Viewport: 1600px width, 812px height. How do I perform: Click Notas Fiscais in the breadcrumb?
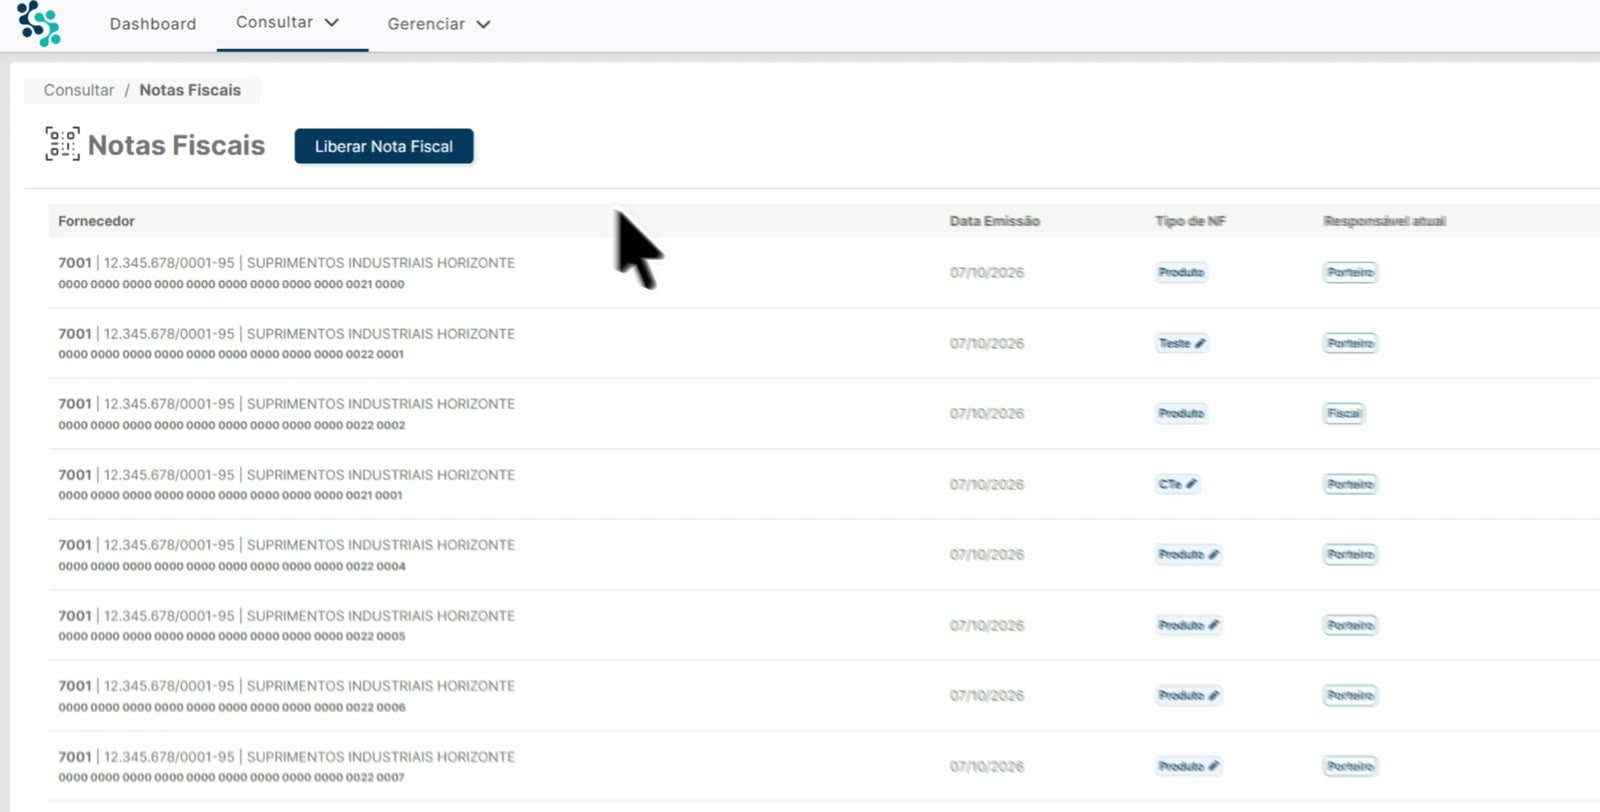click(190, 90)
